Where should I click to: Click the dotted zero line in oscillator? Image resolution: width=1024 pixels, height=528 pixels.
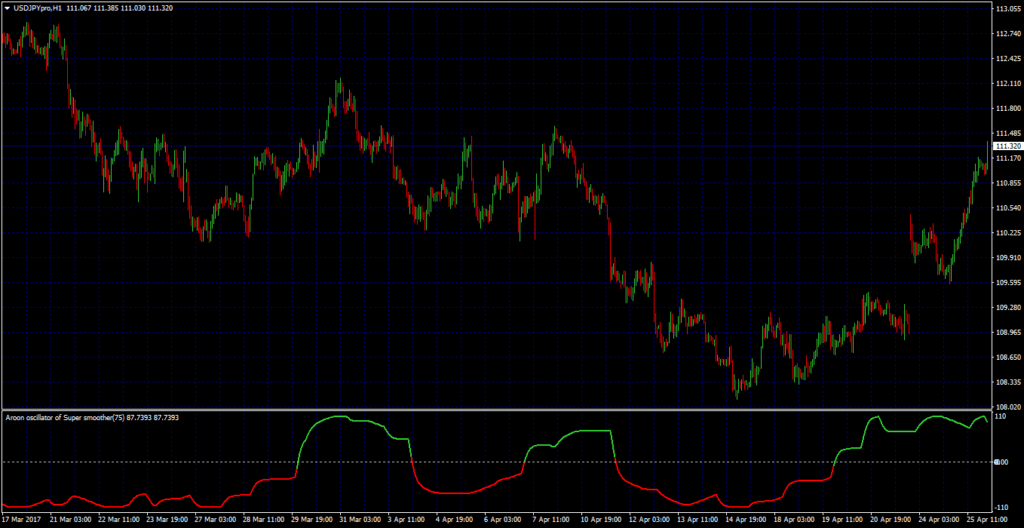(500, 462)
